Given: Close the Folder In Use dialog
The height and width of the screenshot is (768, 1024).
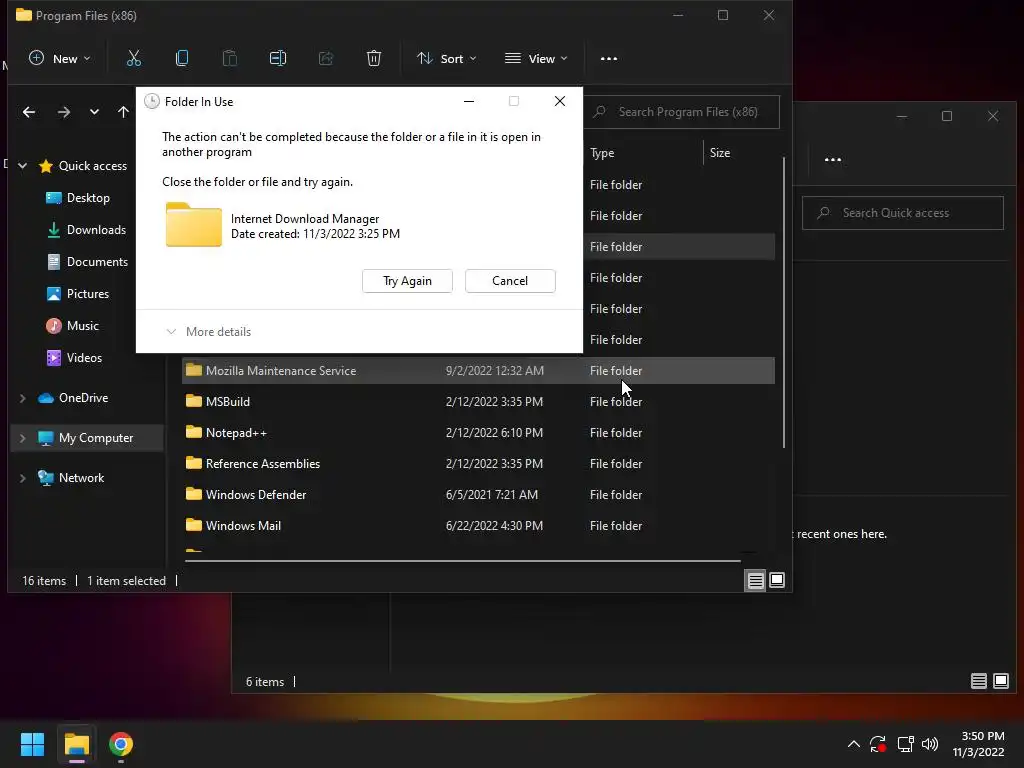Looking at the screenshot, I should pyautogui.click(x=560, y=101).
